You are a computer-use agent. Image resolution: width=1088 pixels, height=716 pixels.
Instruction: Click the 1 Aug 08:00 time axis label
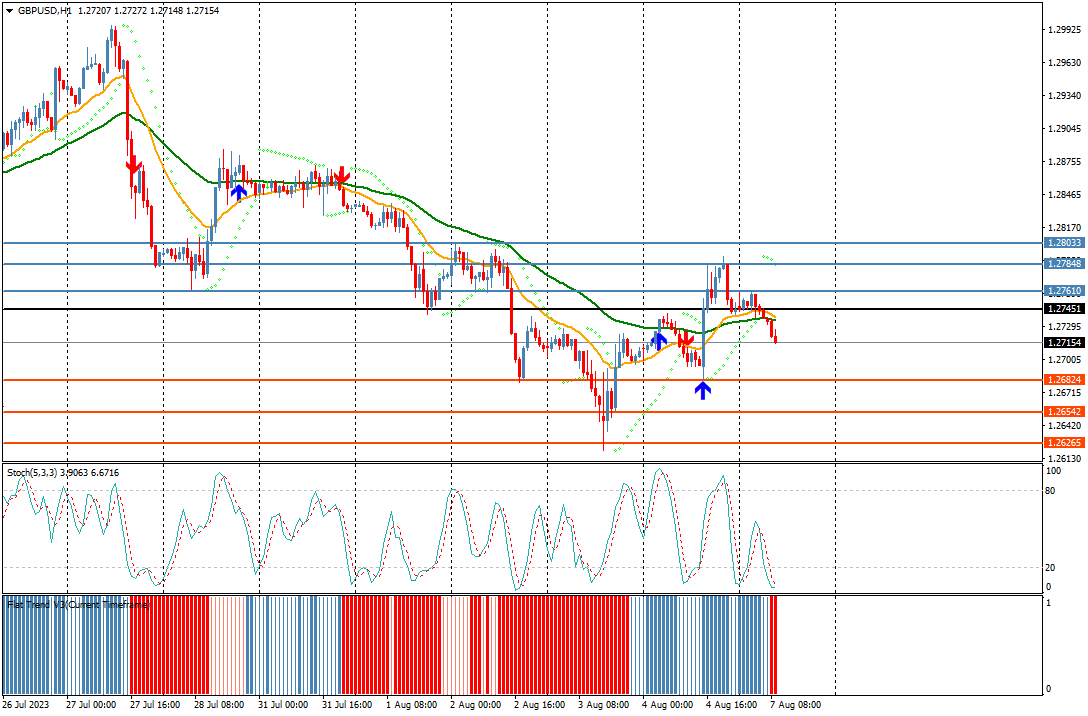[411, 705]
